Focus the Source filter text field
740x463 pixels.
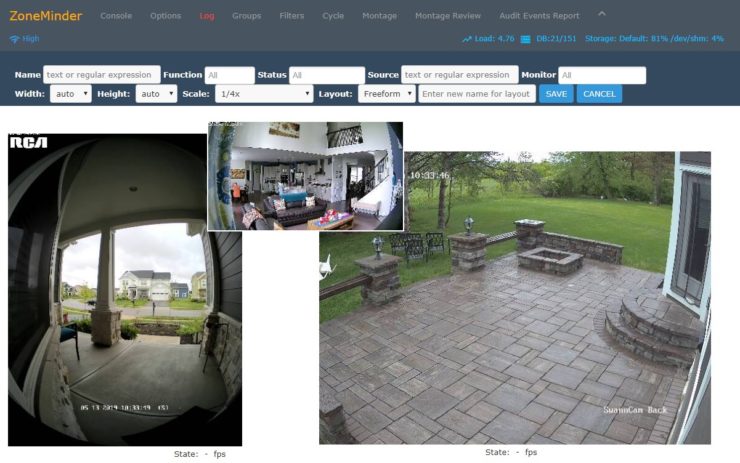coord(460,75)
